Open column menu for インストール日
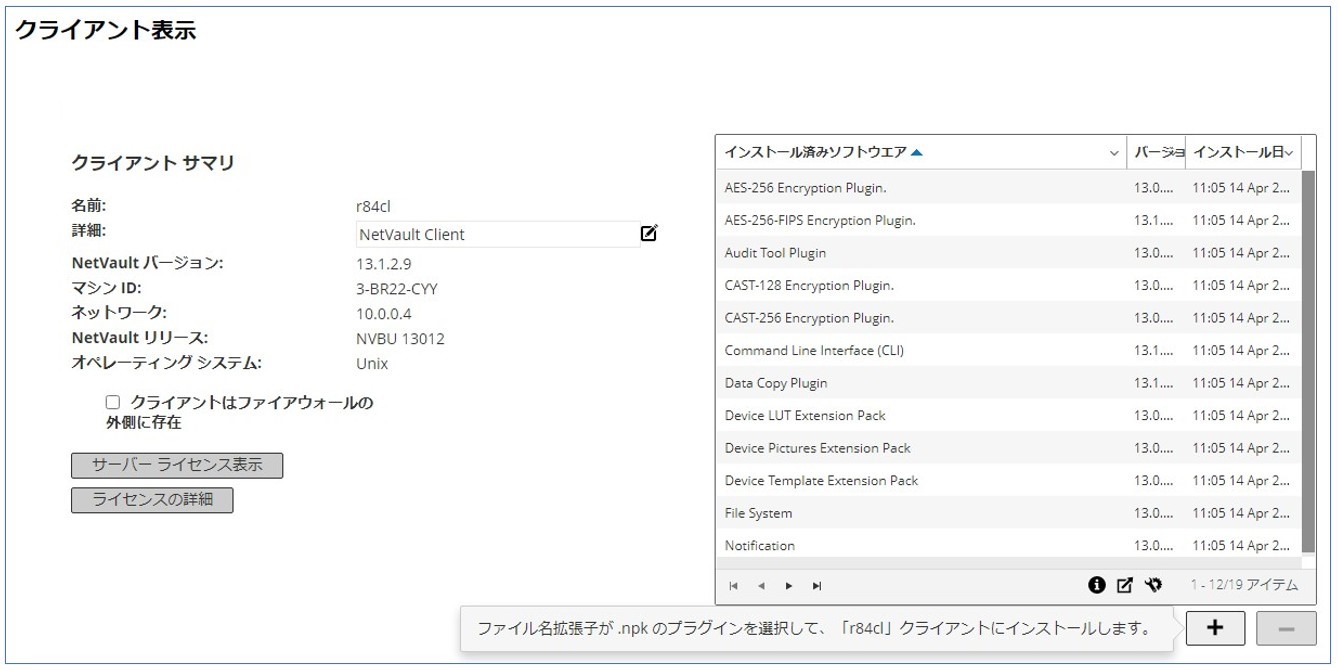This screenshot has height=670, width=1338. (x=1289, y=153)
